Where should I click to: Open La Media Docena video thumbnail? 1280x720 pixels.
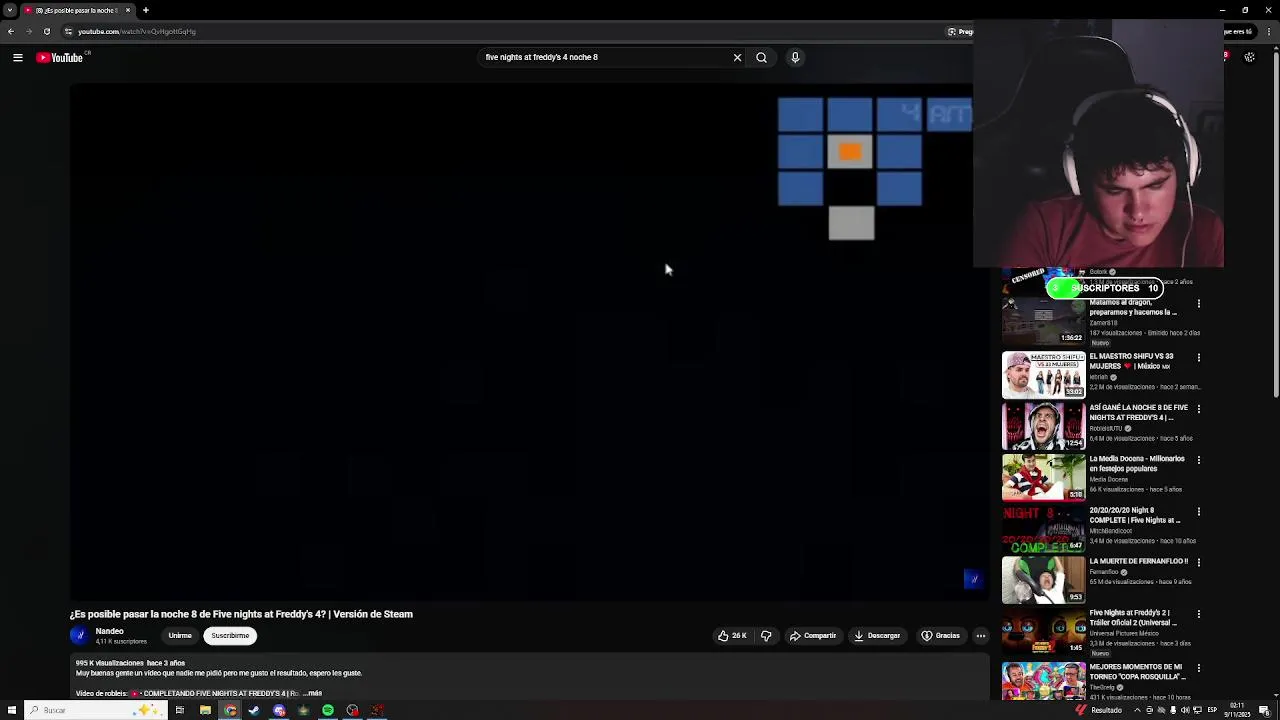1043,477
